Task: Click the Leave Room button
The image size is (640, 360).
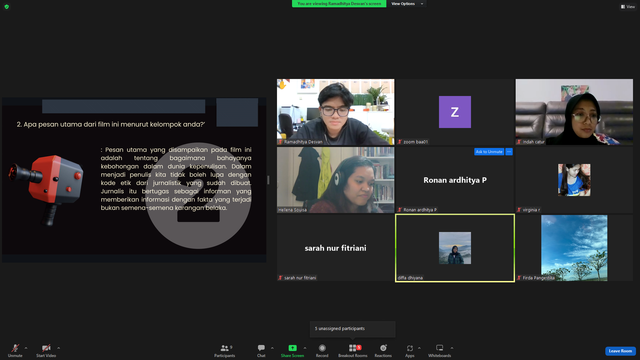Action: [620, 351]
